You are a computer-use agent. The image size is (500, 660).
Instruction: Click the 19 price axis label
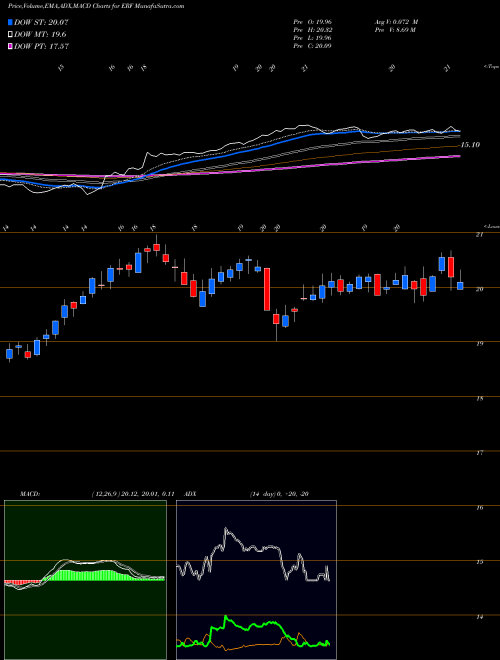(479, 343)
